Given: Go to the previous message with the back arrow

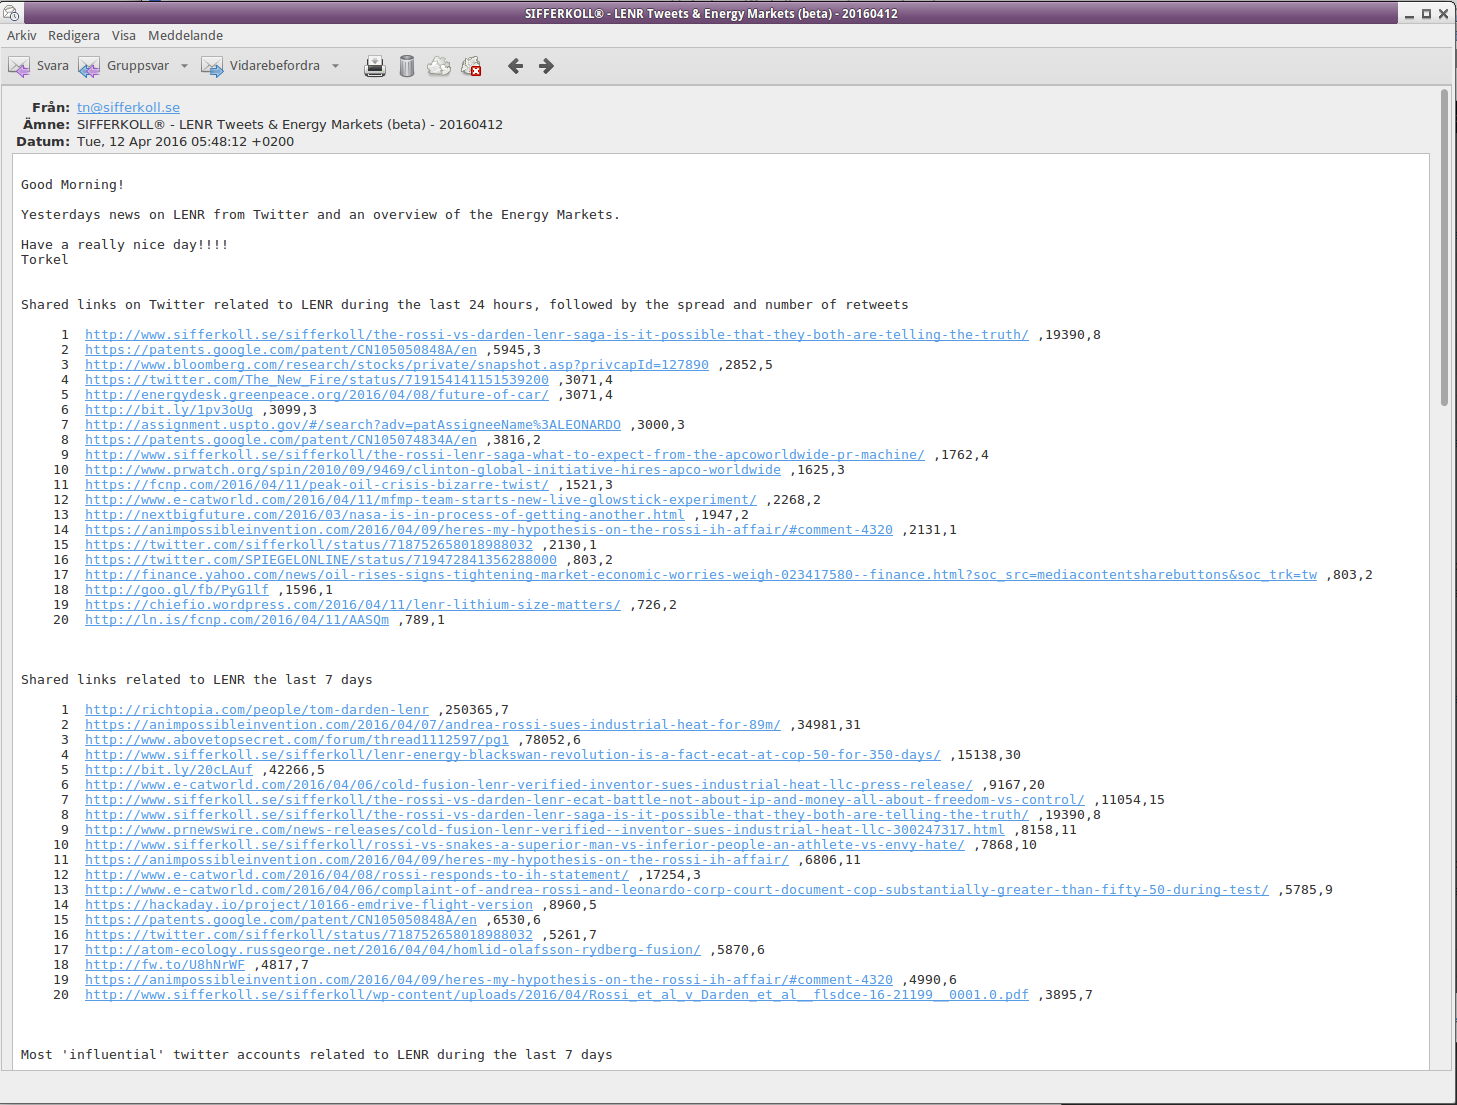Looking at the screenshot, I should pyautogui.click(x=515, y=66).
